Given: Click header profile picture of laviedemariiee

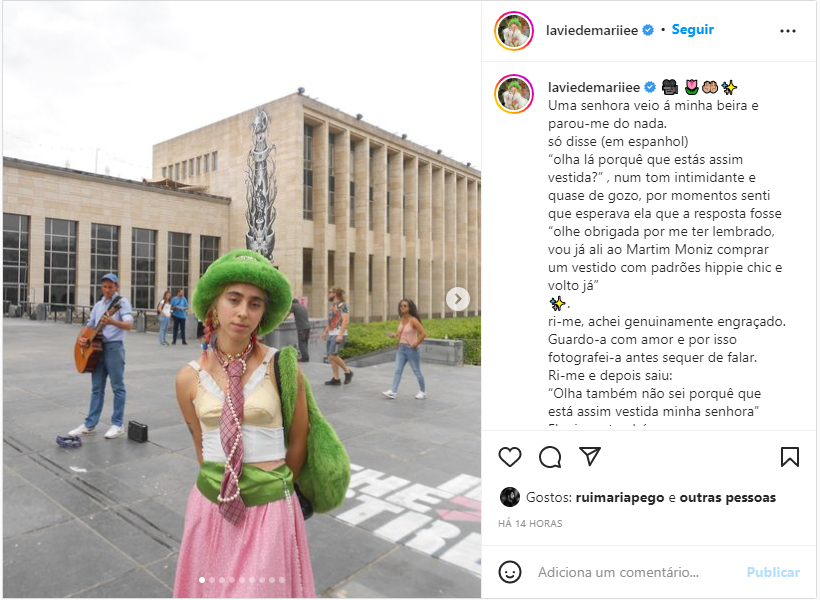Looking at the screenshot, I should coord(514,31).
